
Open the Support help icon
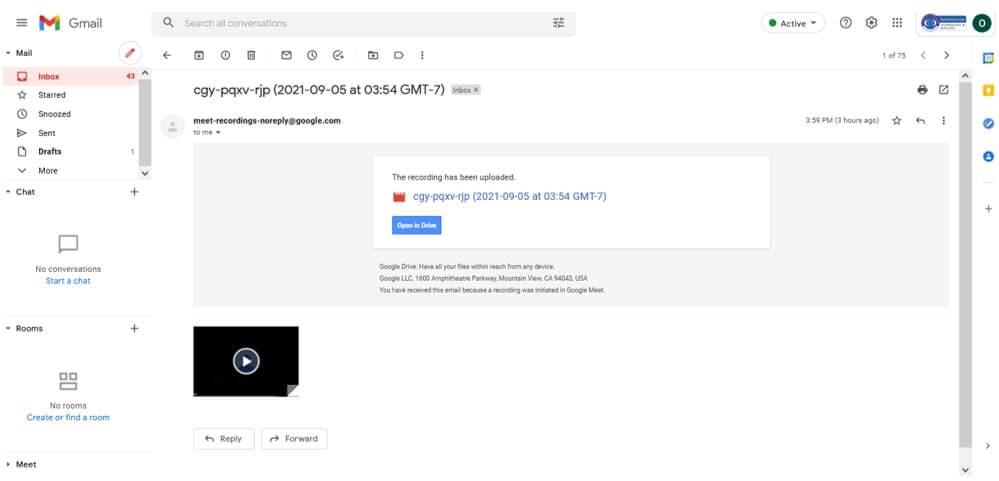(845, 23)
